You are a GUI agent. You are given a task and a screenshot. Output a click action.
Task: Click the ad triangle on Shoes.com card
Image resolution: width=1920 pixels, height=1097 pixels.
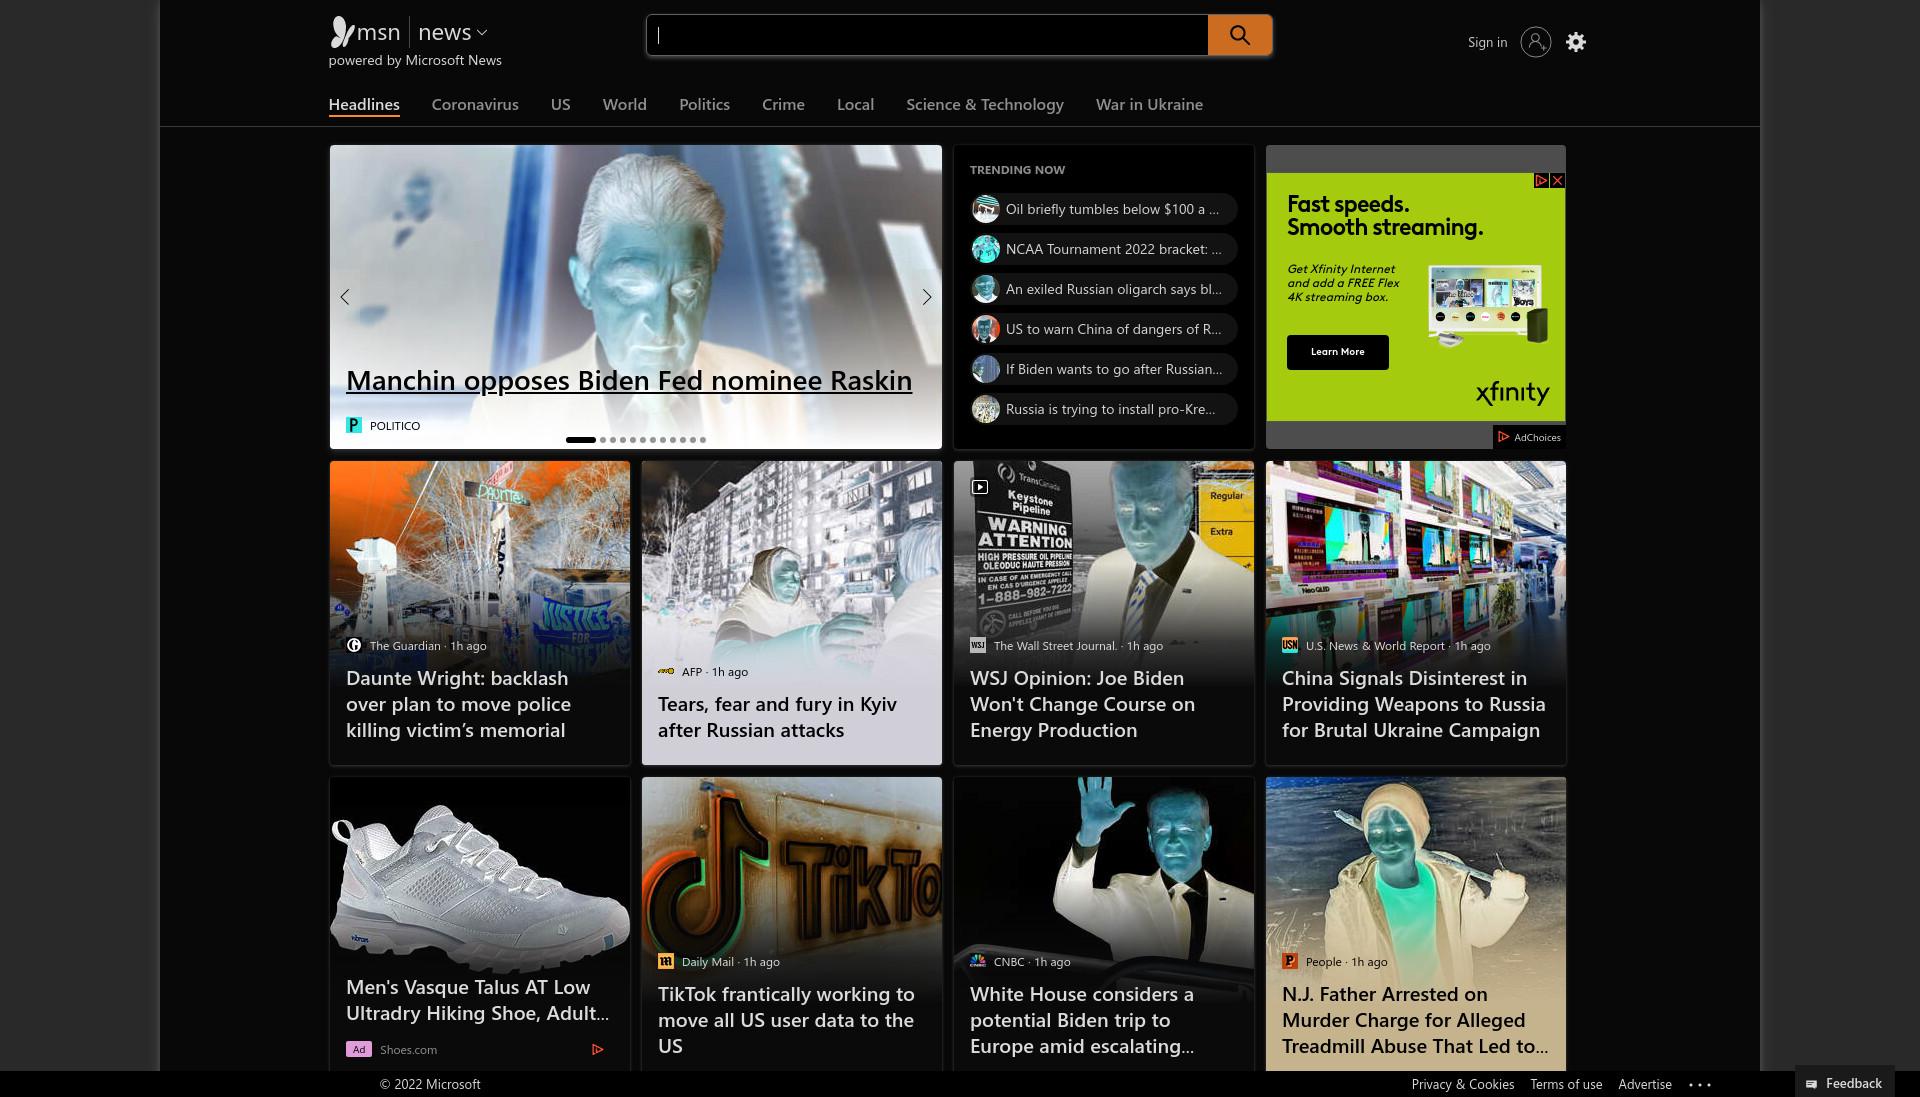click(x=597, y=1049)
